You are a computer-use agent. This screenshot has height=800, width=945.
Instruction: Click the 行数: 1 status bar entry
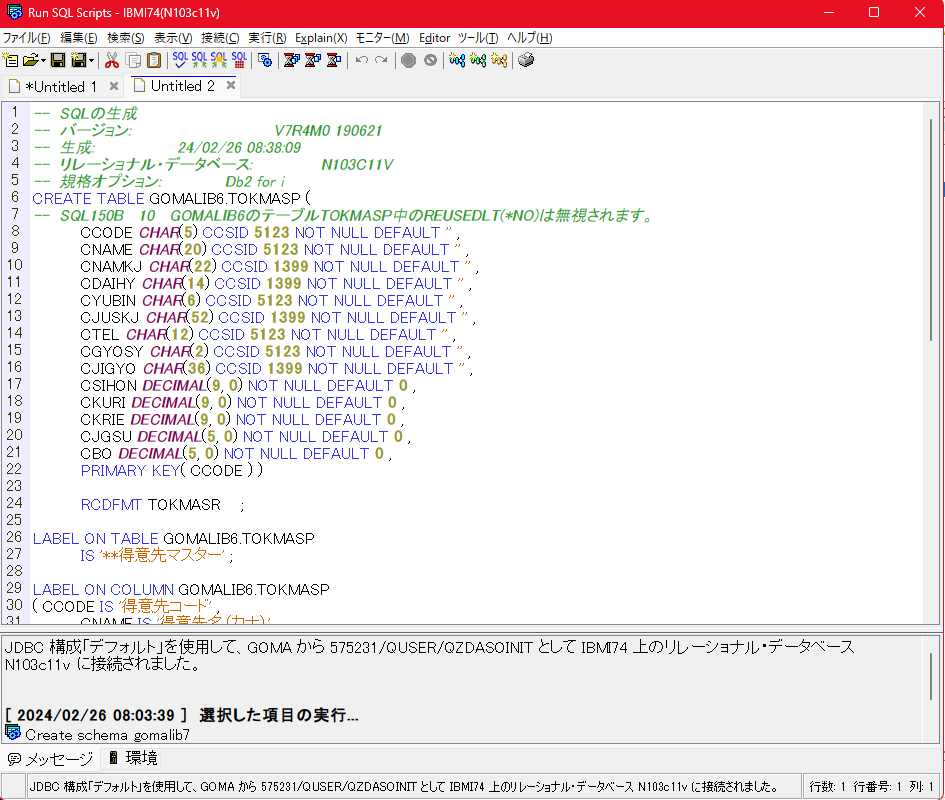click(827, 787)
